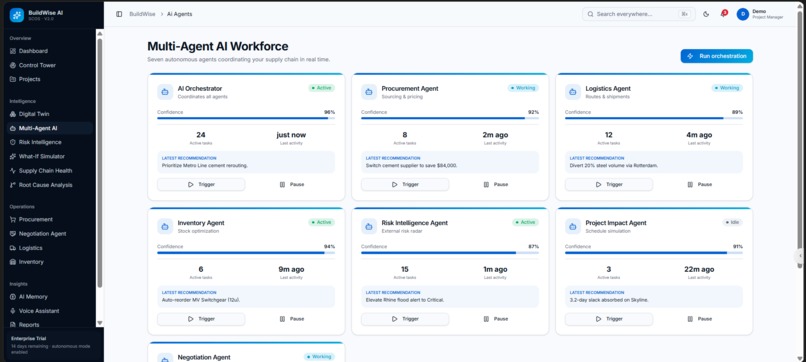Click the Voice Assistant microphone icon
Viewport: 806px width, 362px height.
coord(13,311)
